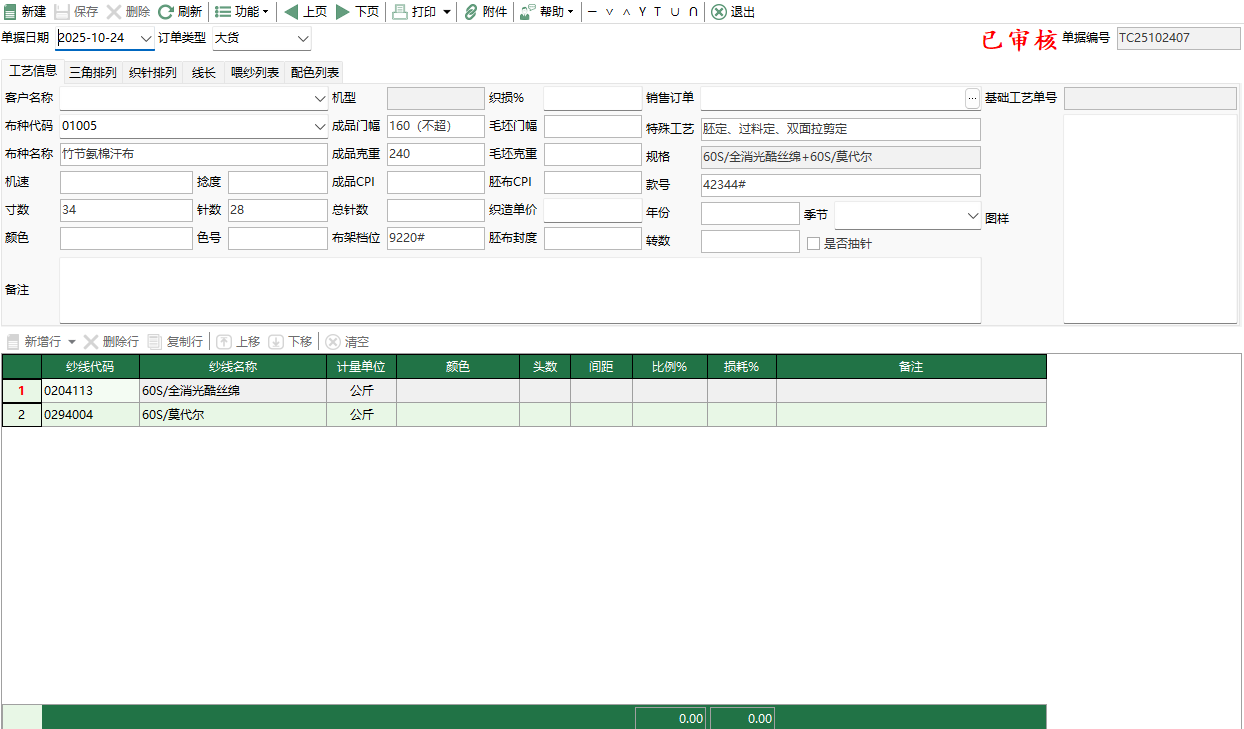Expand the 季节 season dropdown

tap(973, 216)
